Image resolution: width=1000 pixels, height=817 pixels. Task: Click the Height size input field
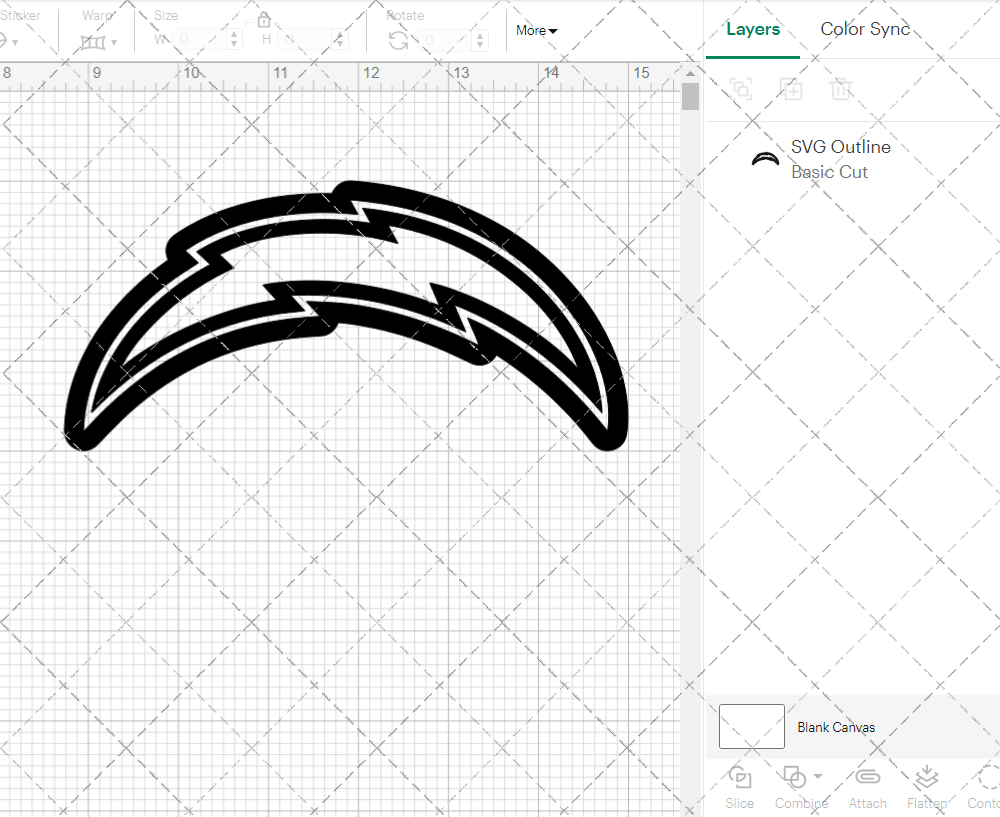306,40
